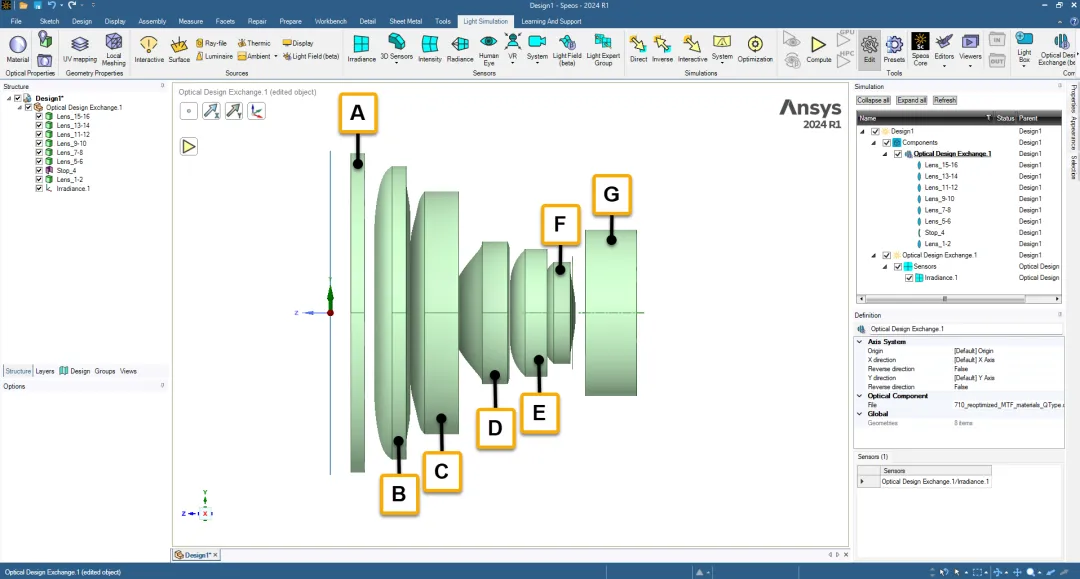Open the Optimization tool
Viewport: 1080px width, 579px height.
(755, 49)
